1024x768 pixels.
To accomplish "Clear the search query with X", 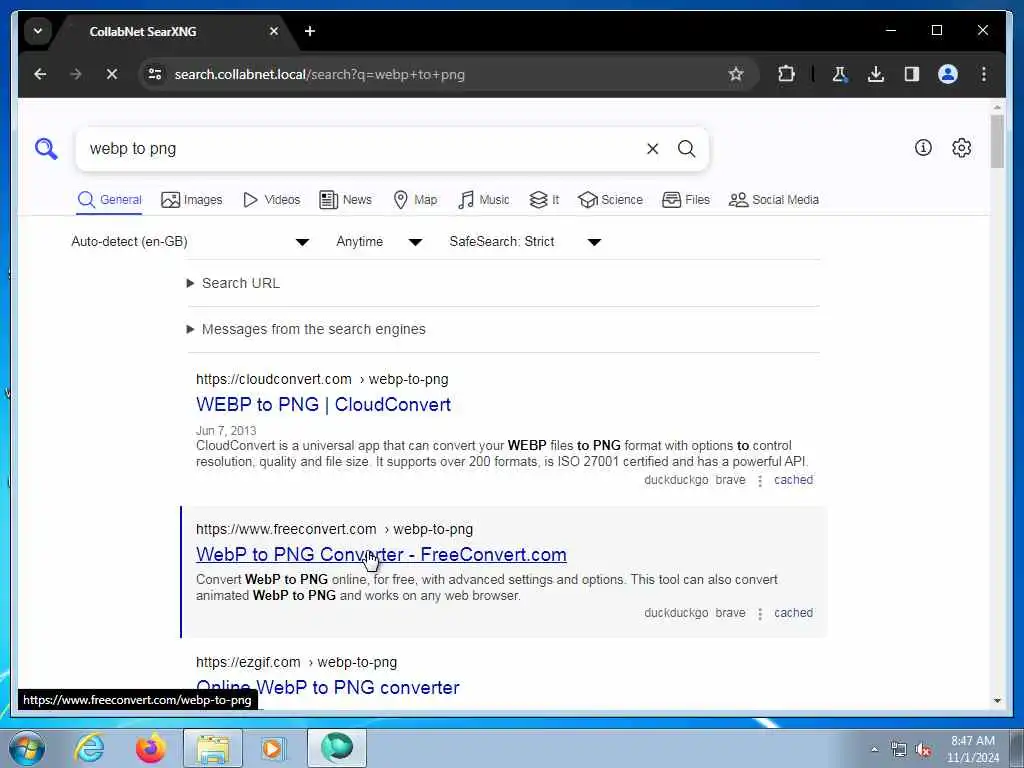I will (652, 149).
